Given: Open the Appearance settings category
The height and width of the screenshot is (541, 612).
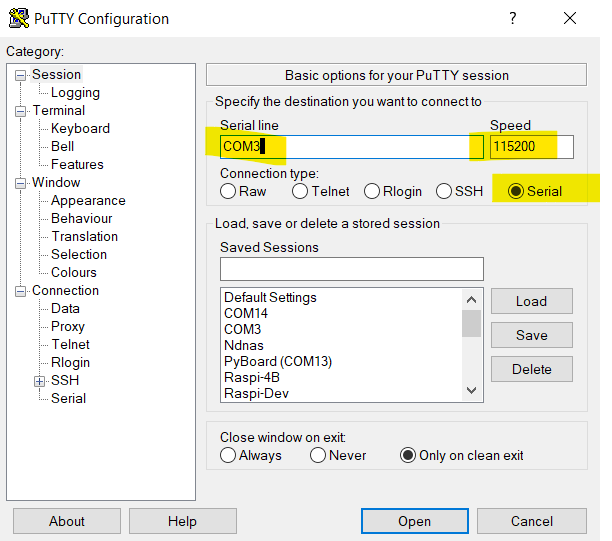Looking at the screenshot, I should point(88,200).
